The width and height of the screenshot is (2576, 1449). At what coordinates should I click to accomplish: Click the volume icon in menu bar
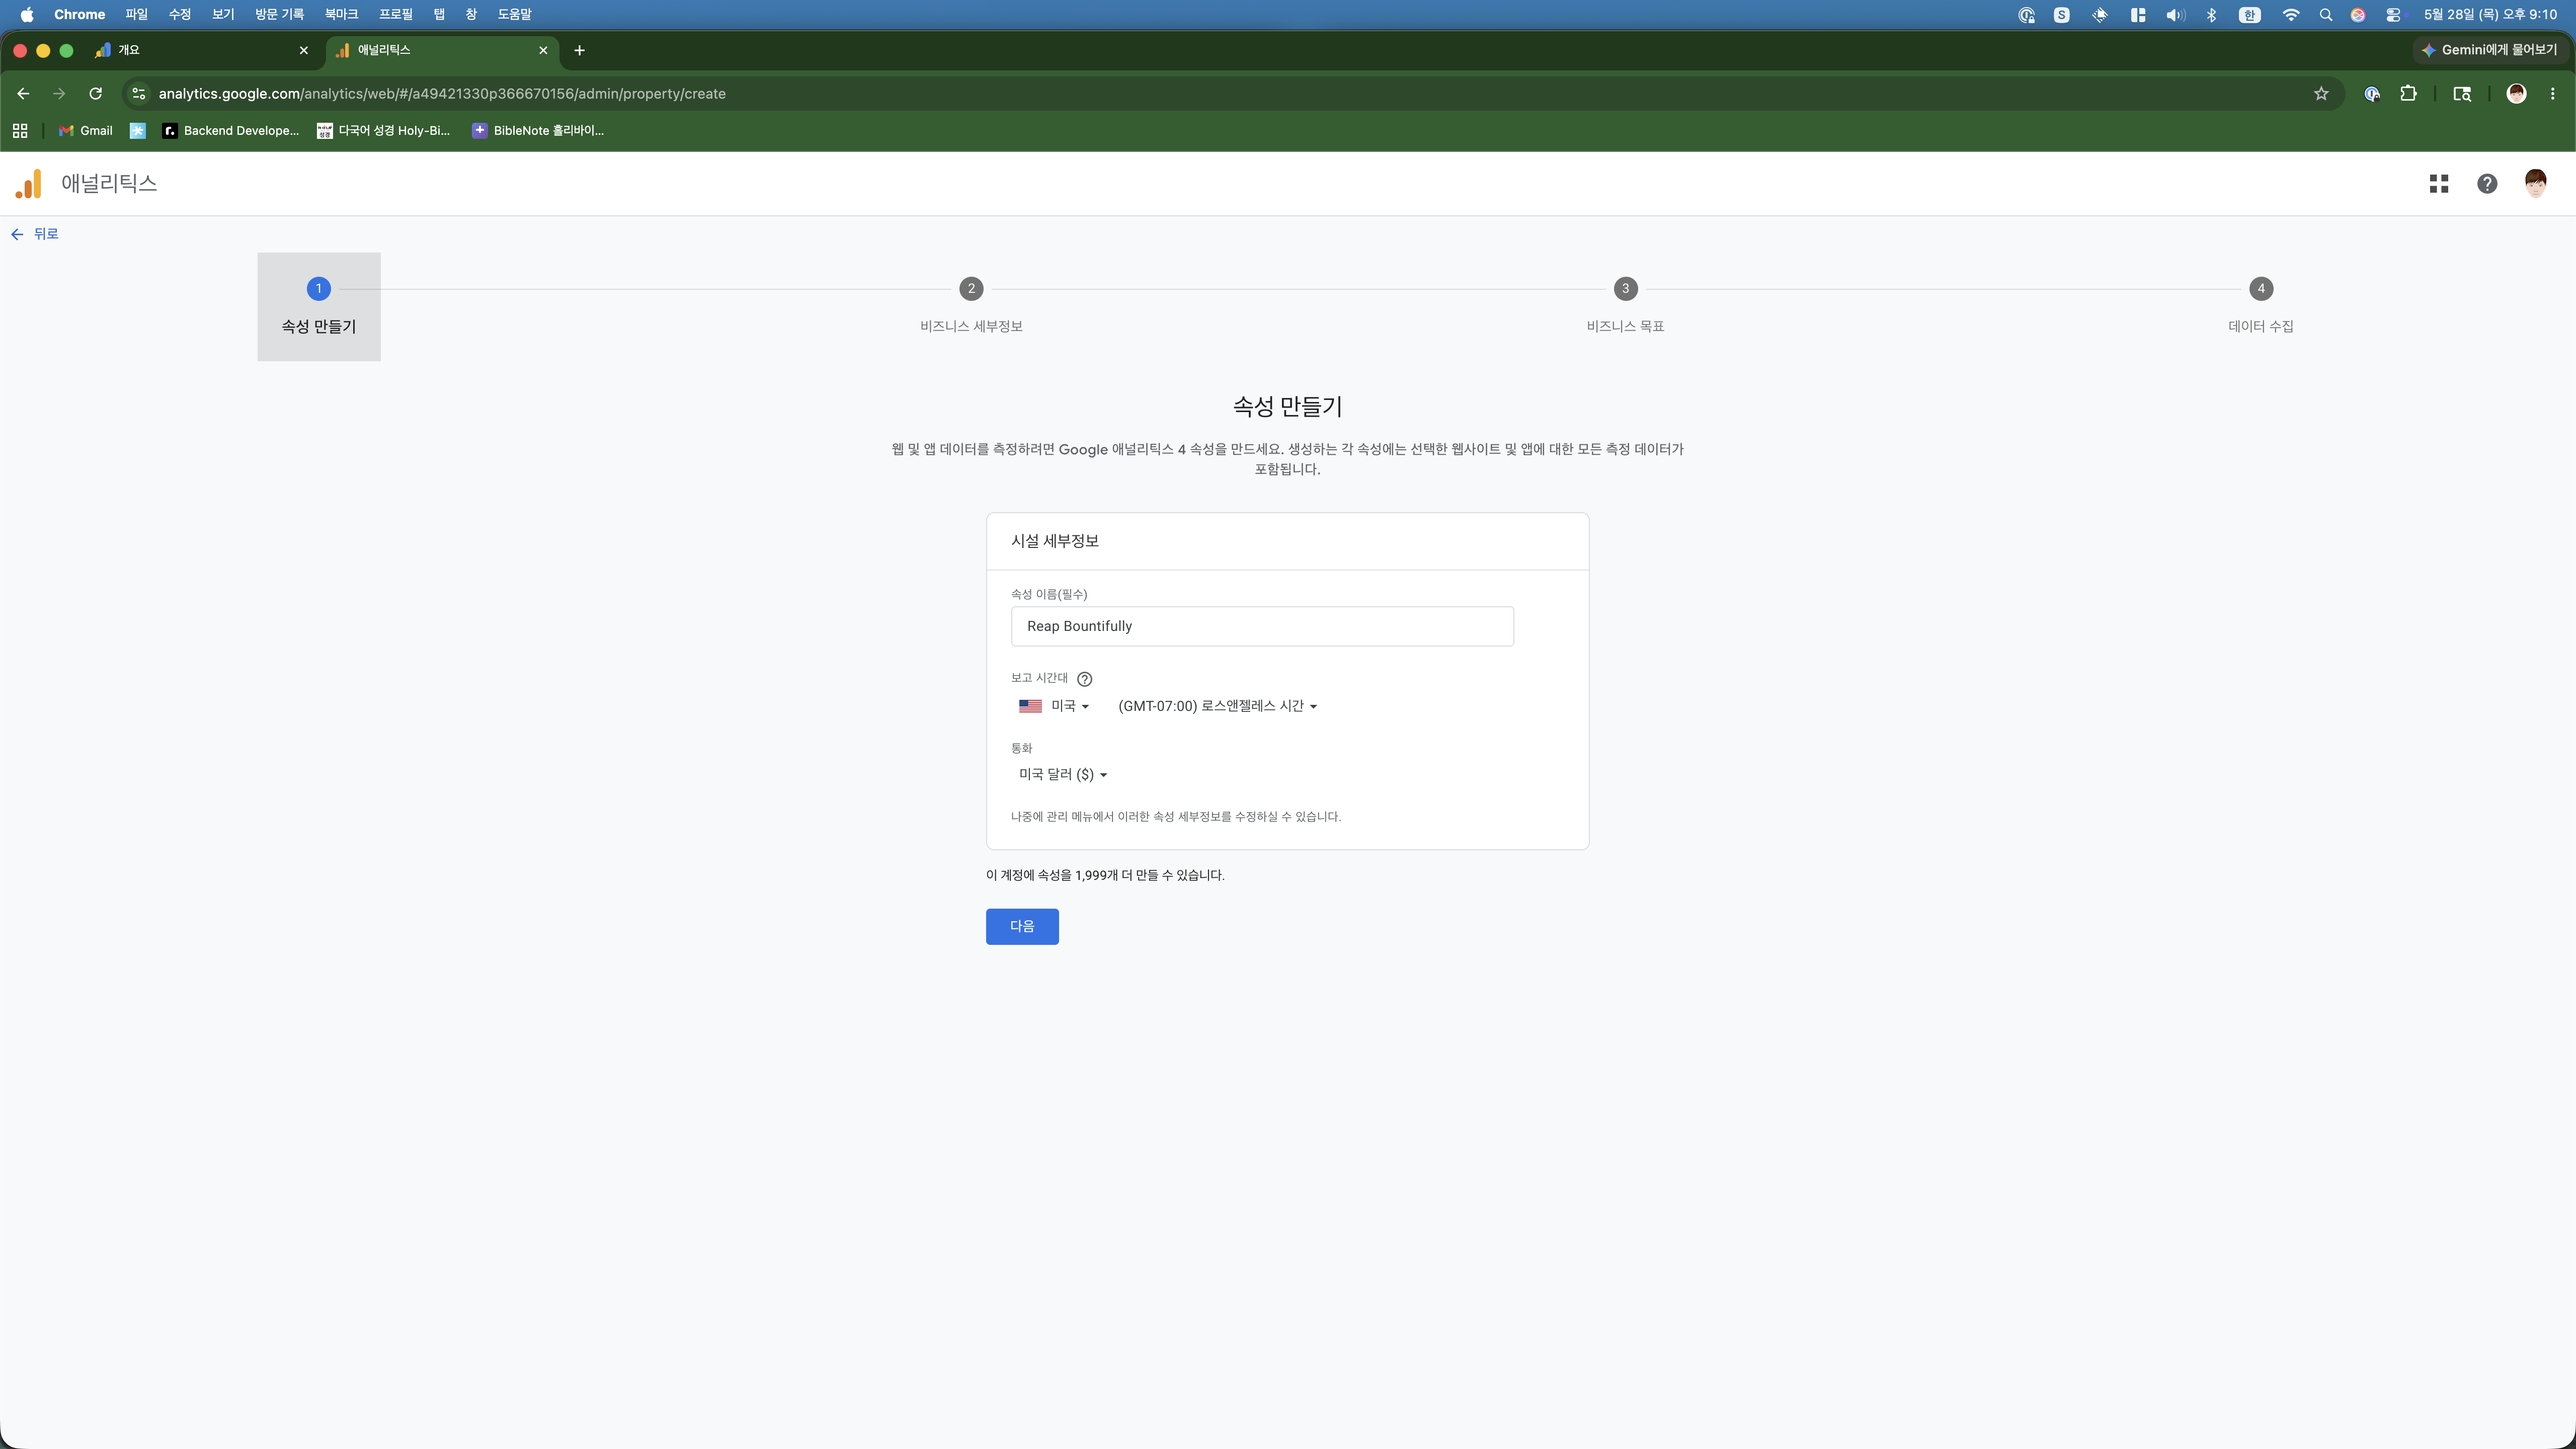click(x=2175, y=15)
